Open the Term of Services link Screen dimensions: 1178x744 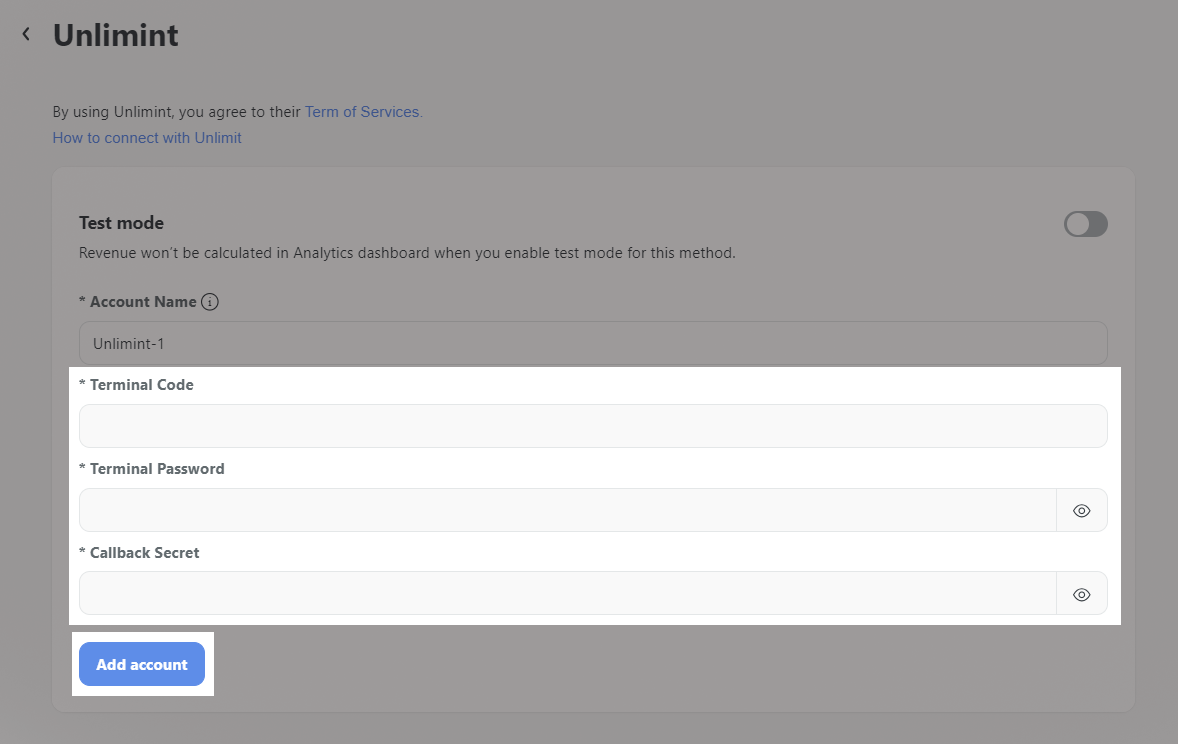tap(364, 112)
